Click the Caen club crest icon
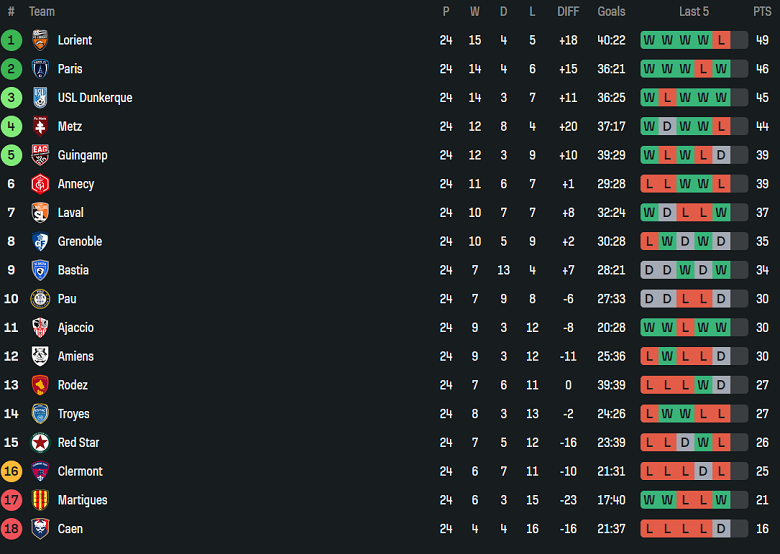The image size is (780, 554). coord(40,529)
